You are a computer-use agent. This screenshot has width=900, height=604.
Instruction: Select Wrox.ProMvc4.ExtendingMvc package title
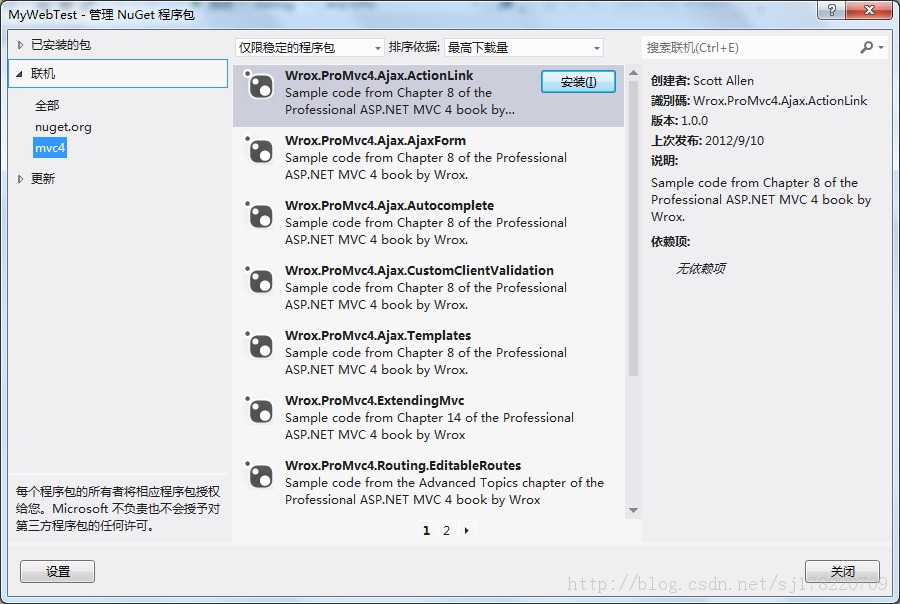(x=374, y=400)
